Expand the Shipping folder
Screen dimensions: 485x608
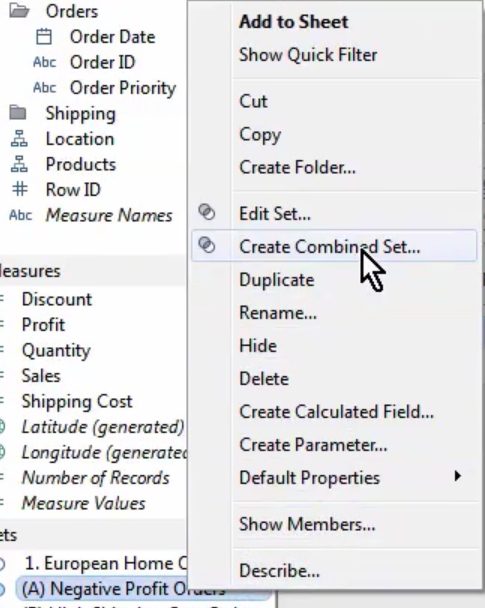(x=18, y=113)
